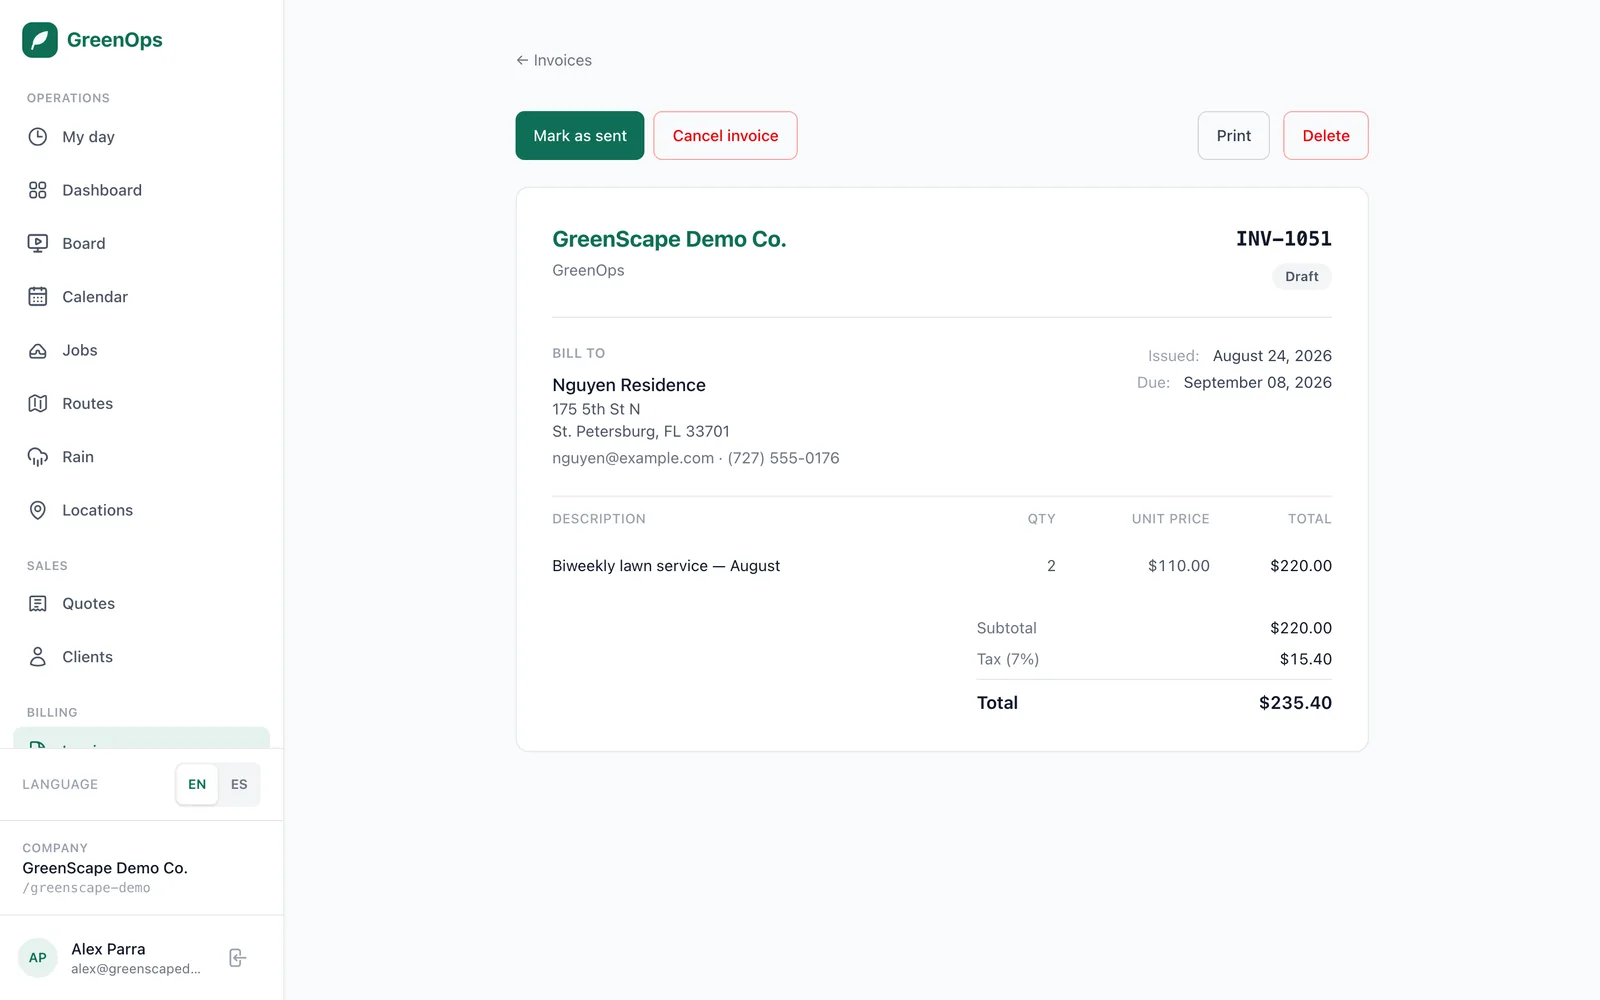Open the Board page
The height and width of the screenshot is (1000, 1600).
click(x=142, y=243)
